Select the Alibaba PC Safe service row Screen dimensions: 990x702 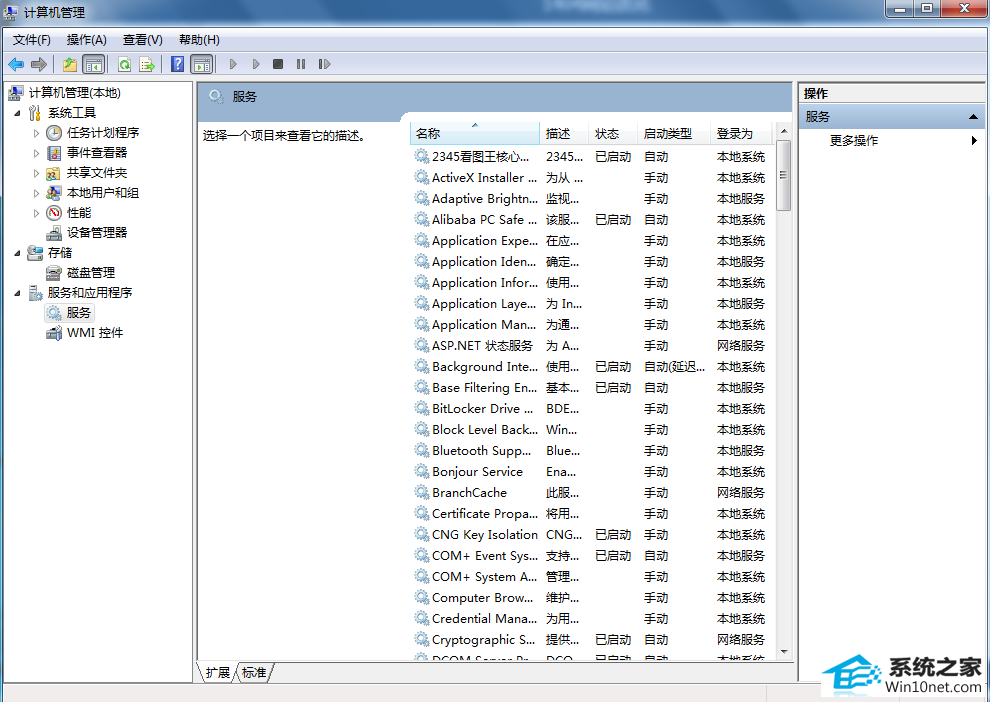[x=592, y=220]
